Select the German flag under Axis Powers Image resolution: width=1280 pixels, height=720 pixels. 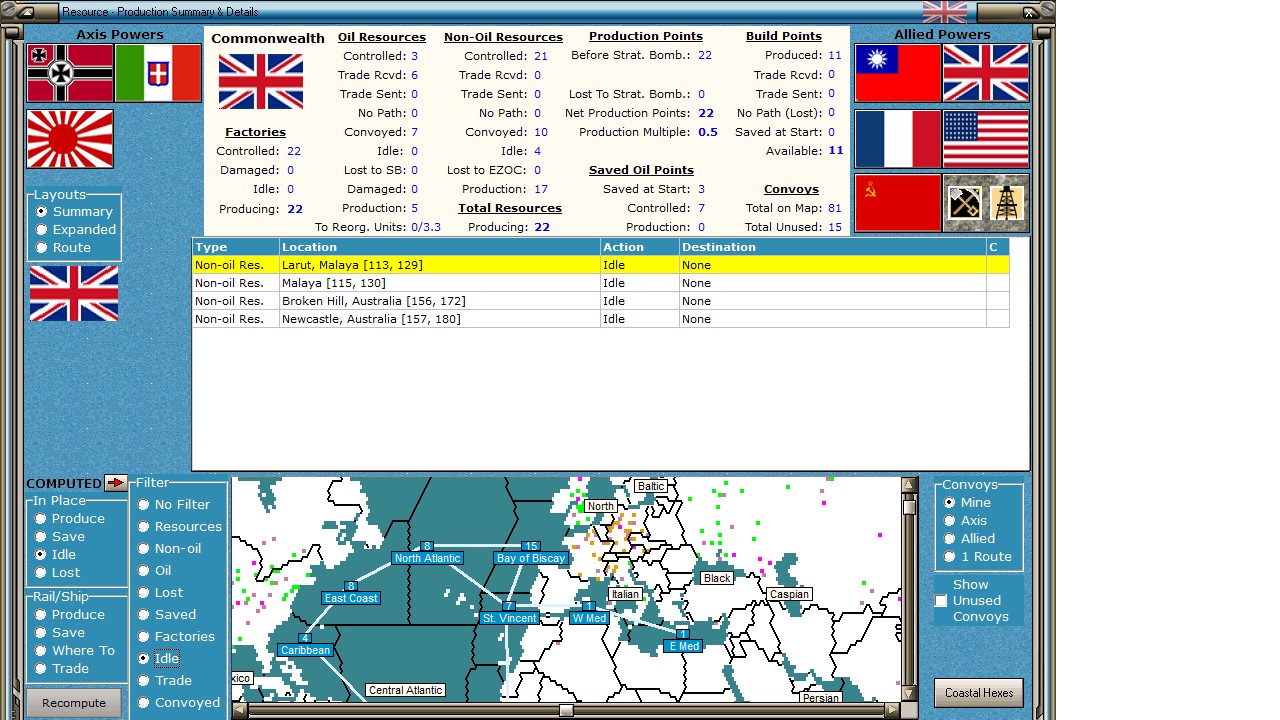tap(70, 73)
